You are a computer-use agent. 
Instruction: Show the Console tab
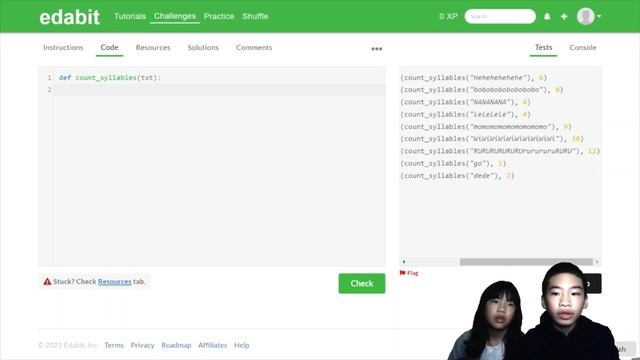pyautogui.click(x=582, y=47)
